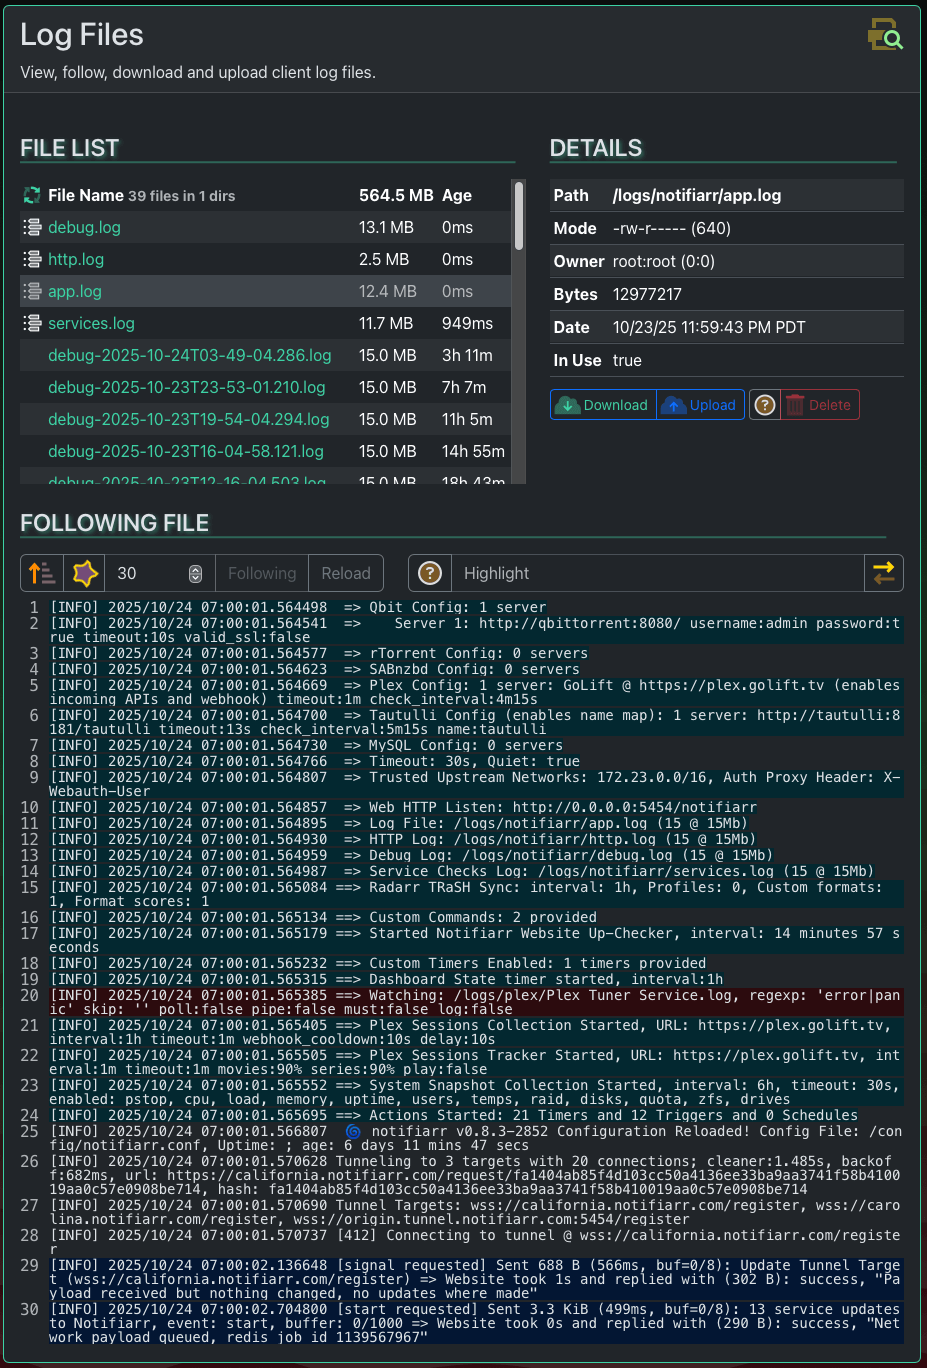The image size is (927, 1368).
Task: Toggle line wrap with the yellow arrows icon
Action: 883,573
